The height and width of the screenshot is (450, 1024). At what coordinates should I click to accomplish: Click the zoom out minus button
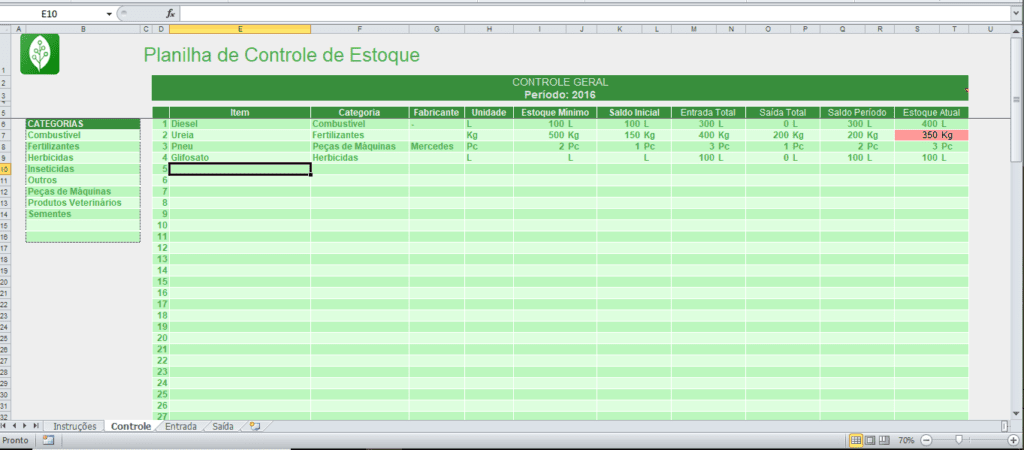[925, 440]
